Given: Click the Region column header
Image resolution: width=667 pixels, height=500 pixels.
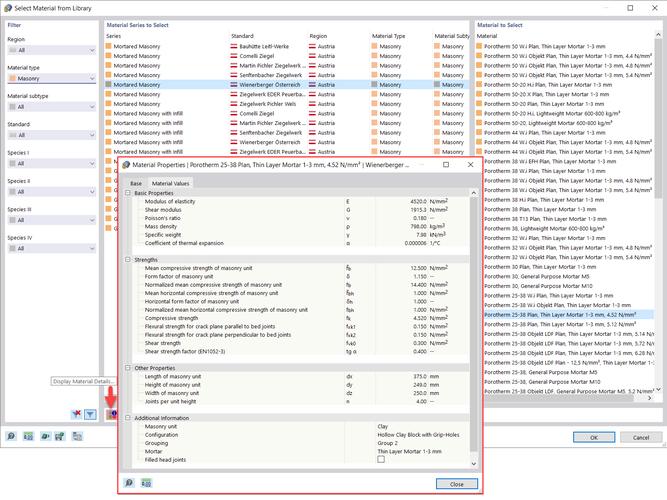Looking at the screenshot, I should [318, 36].
